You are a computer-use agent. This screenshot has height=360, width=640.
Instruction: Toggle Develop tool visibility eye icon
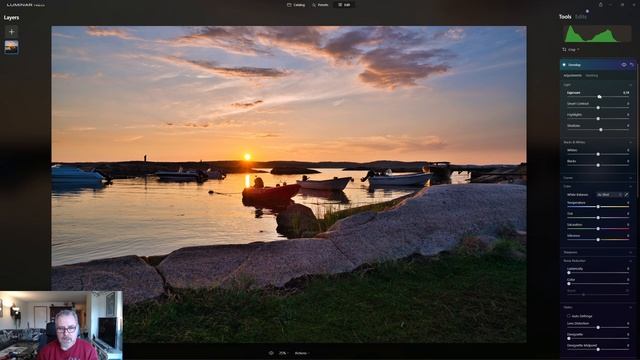624,65
